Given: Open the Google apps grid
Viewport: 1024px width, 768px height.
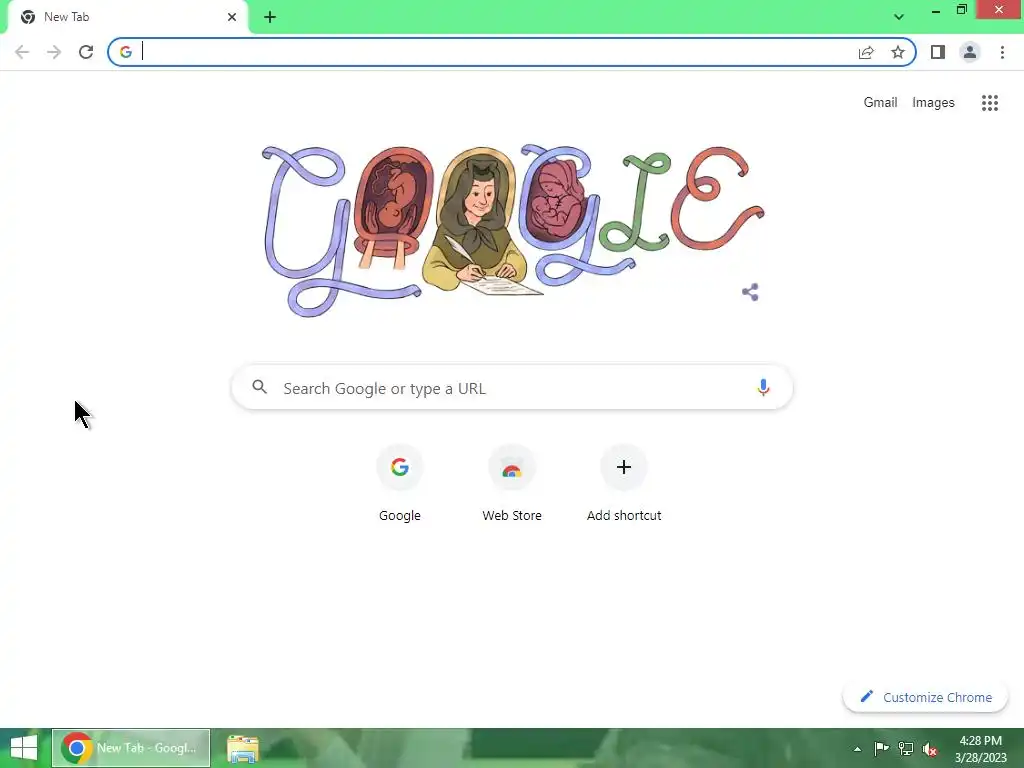Looking at the screenshot, I should [x=990, y=103].
